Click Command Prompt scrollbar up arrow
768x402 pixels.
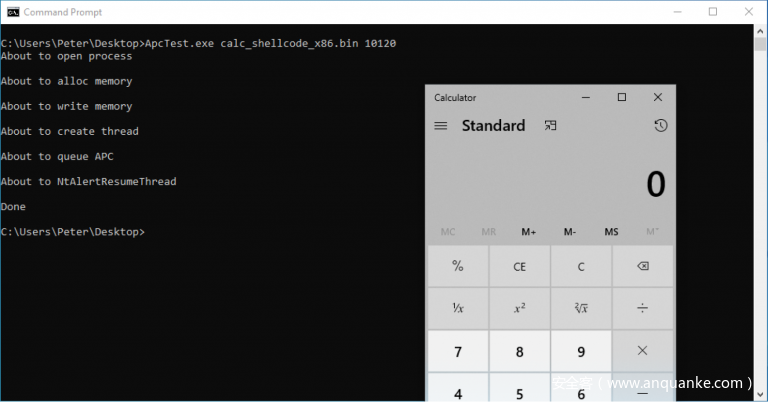pos(760,31)
